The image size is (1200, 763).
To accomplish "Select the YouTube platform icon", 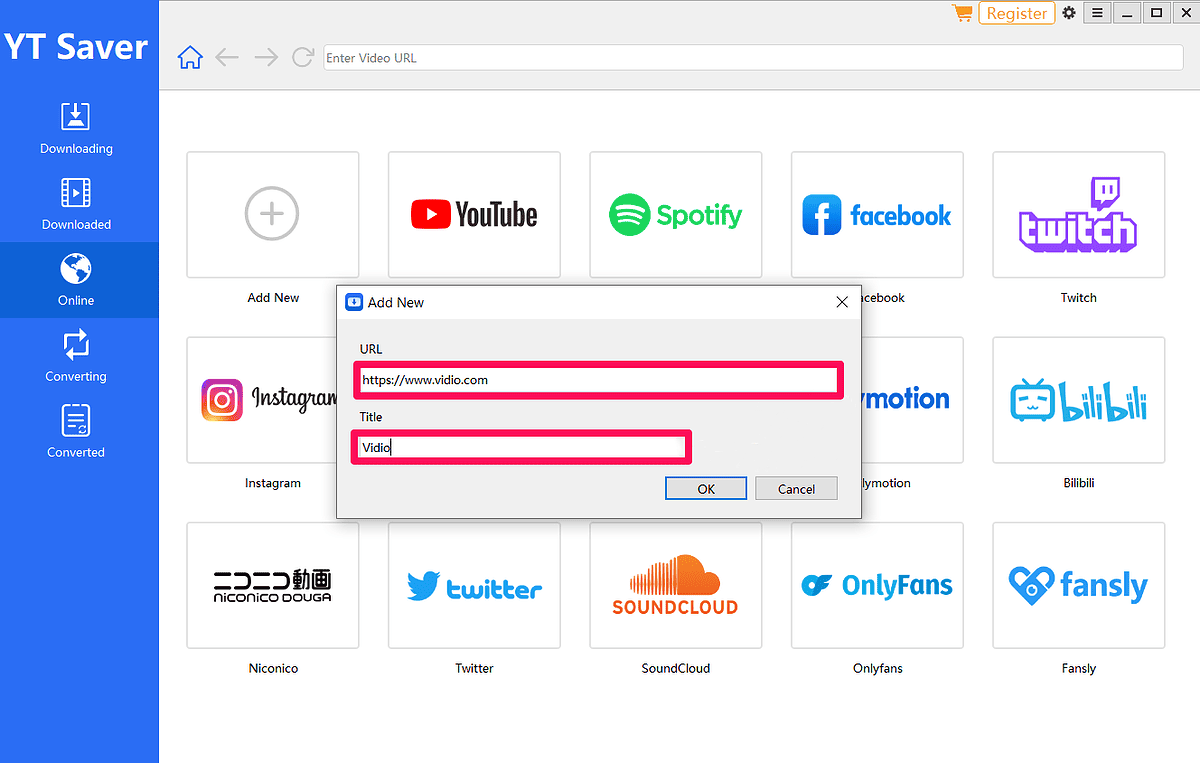I will pyautogui.click(x=474, y=214).
